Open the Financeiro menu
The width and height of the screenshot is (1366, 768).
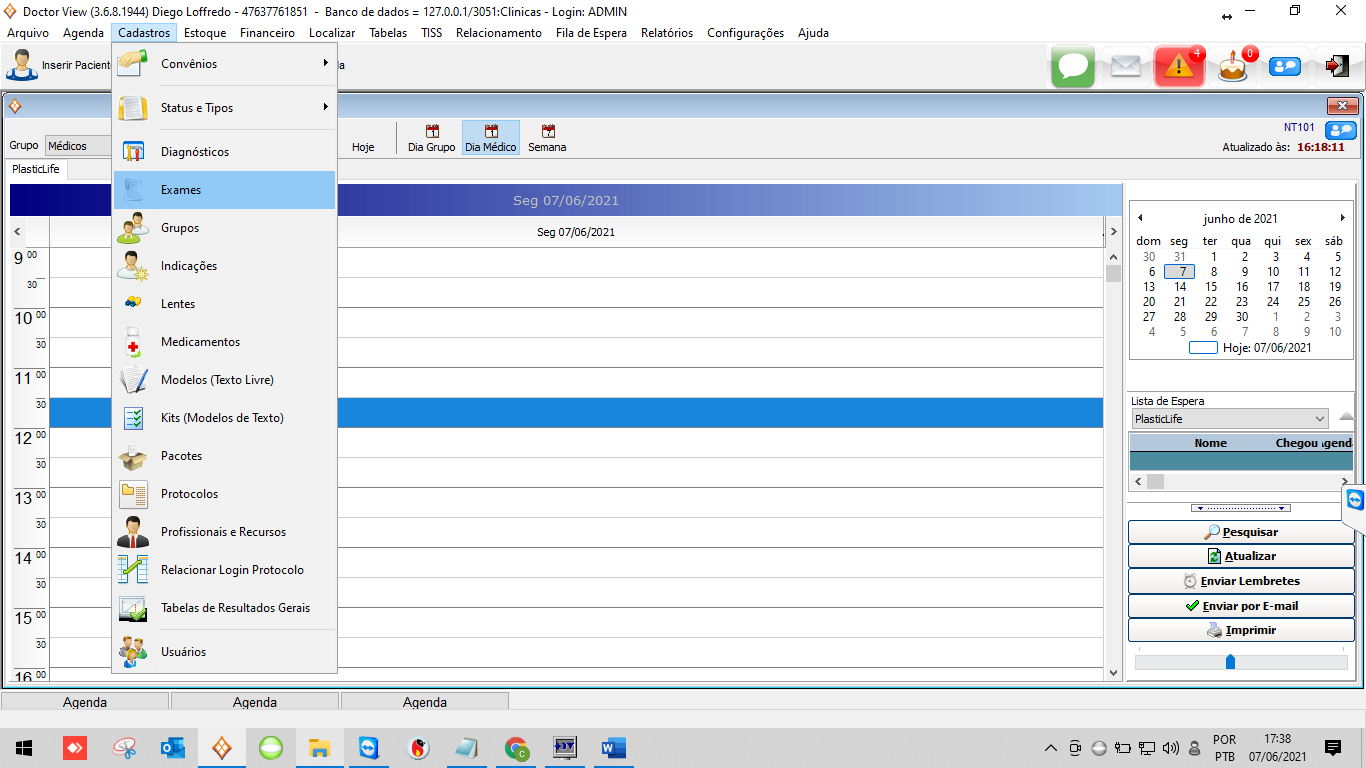point(267,33)
